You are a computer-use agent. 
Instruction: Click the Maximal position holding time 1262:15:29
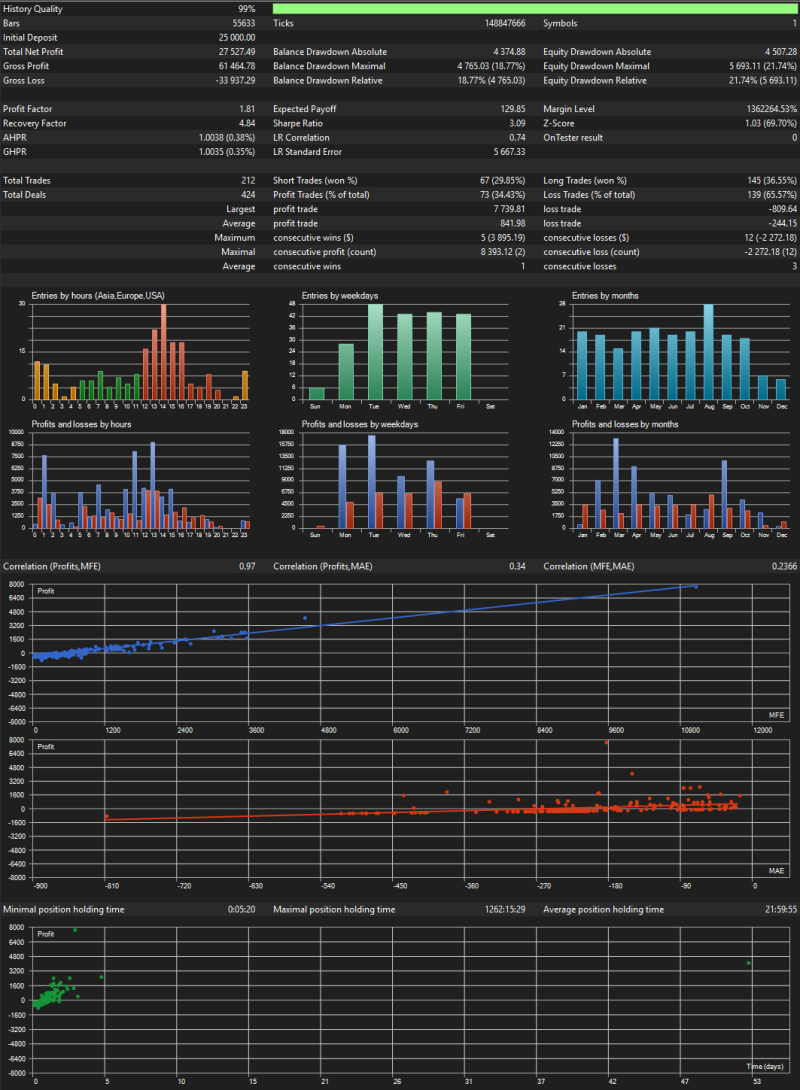505,909
